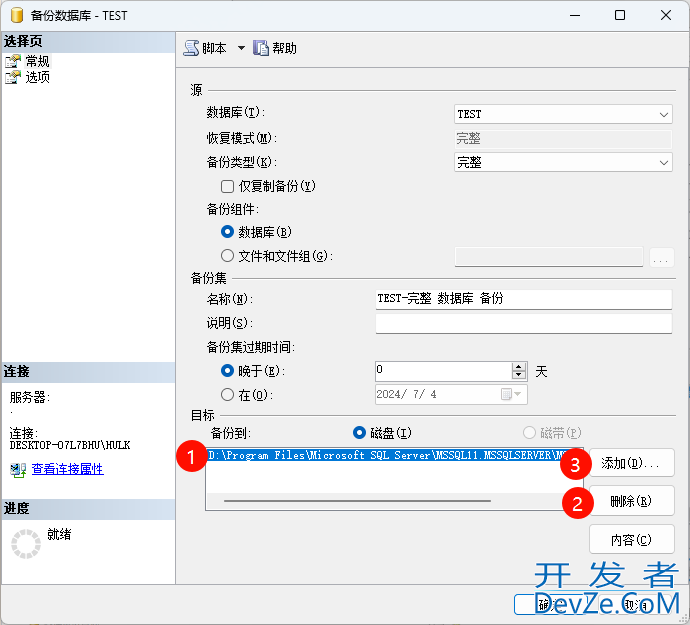Image resolution: width=690 pixels, height=625 pixels.
Task: Increase expiration days with up stepper
Action: 519,367
